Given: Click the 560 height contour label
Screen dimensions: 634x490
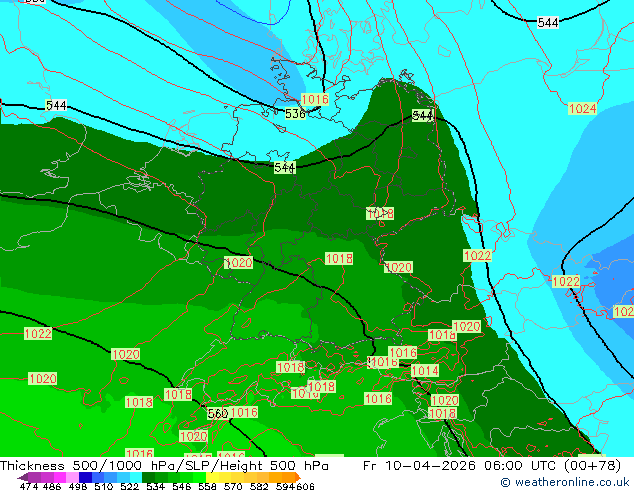Looking at the screenshot, I should pos(218,414).
